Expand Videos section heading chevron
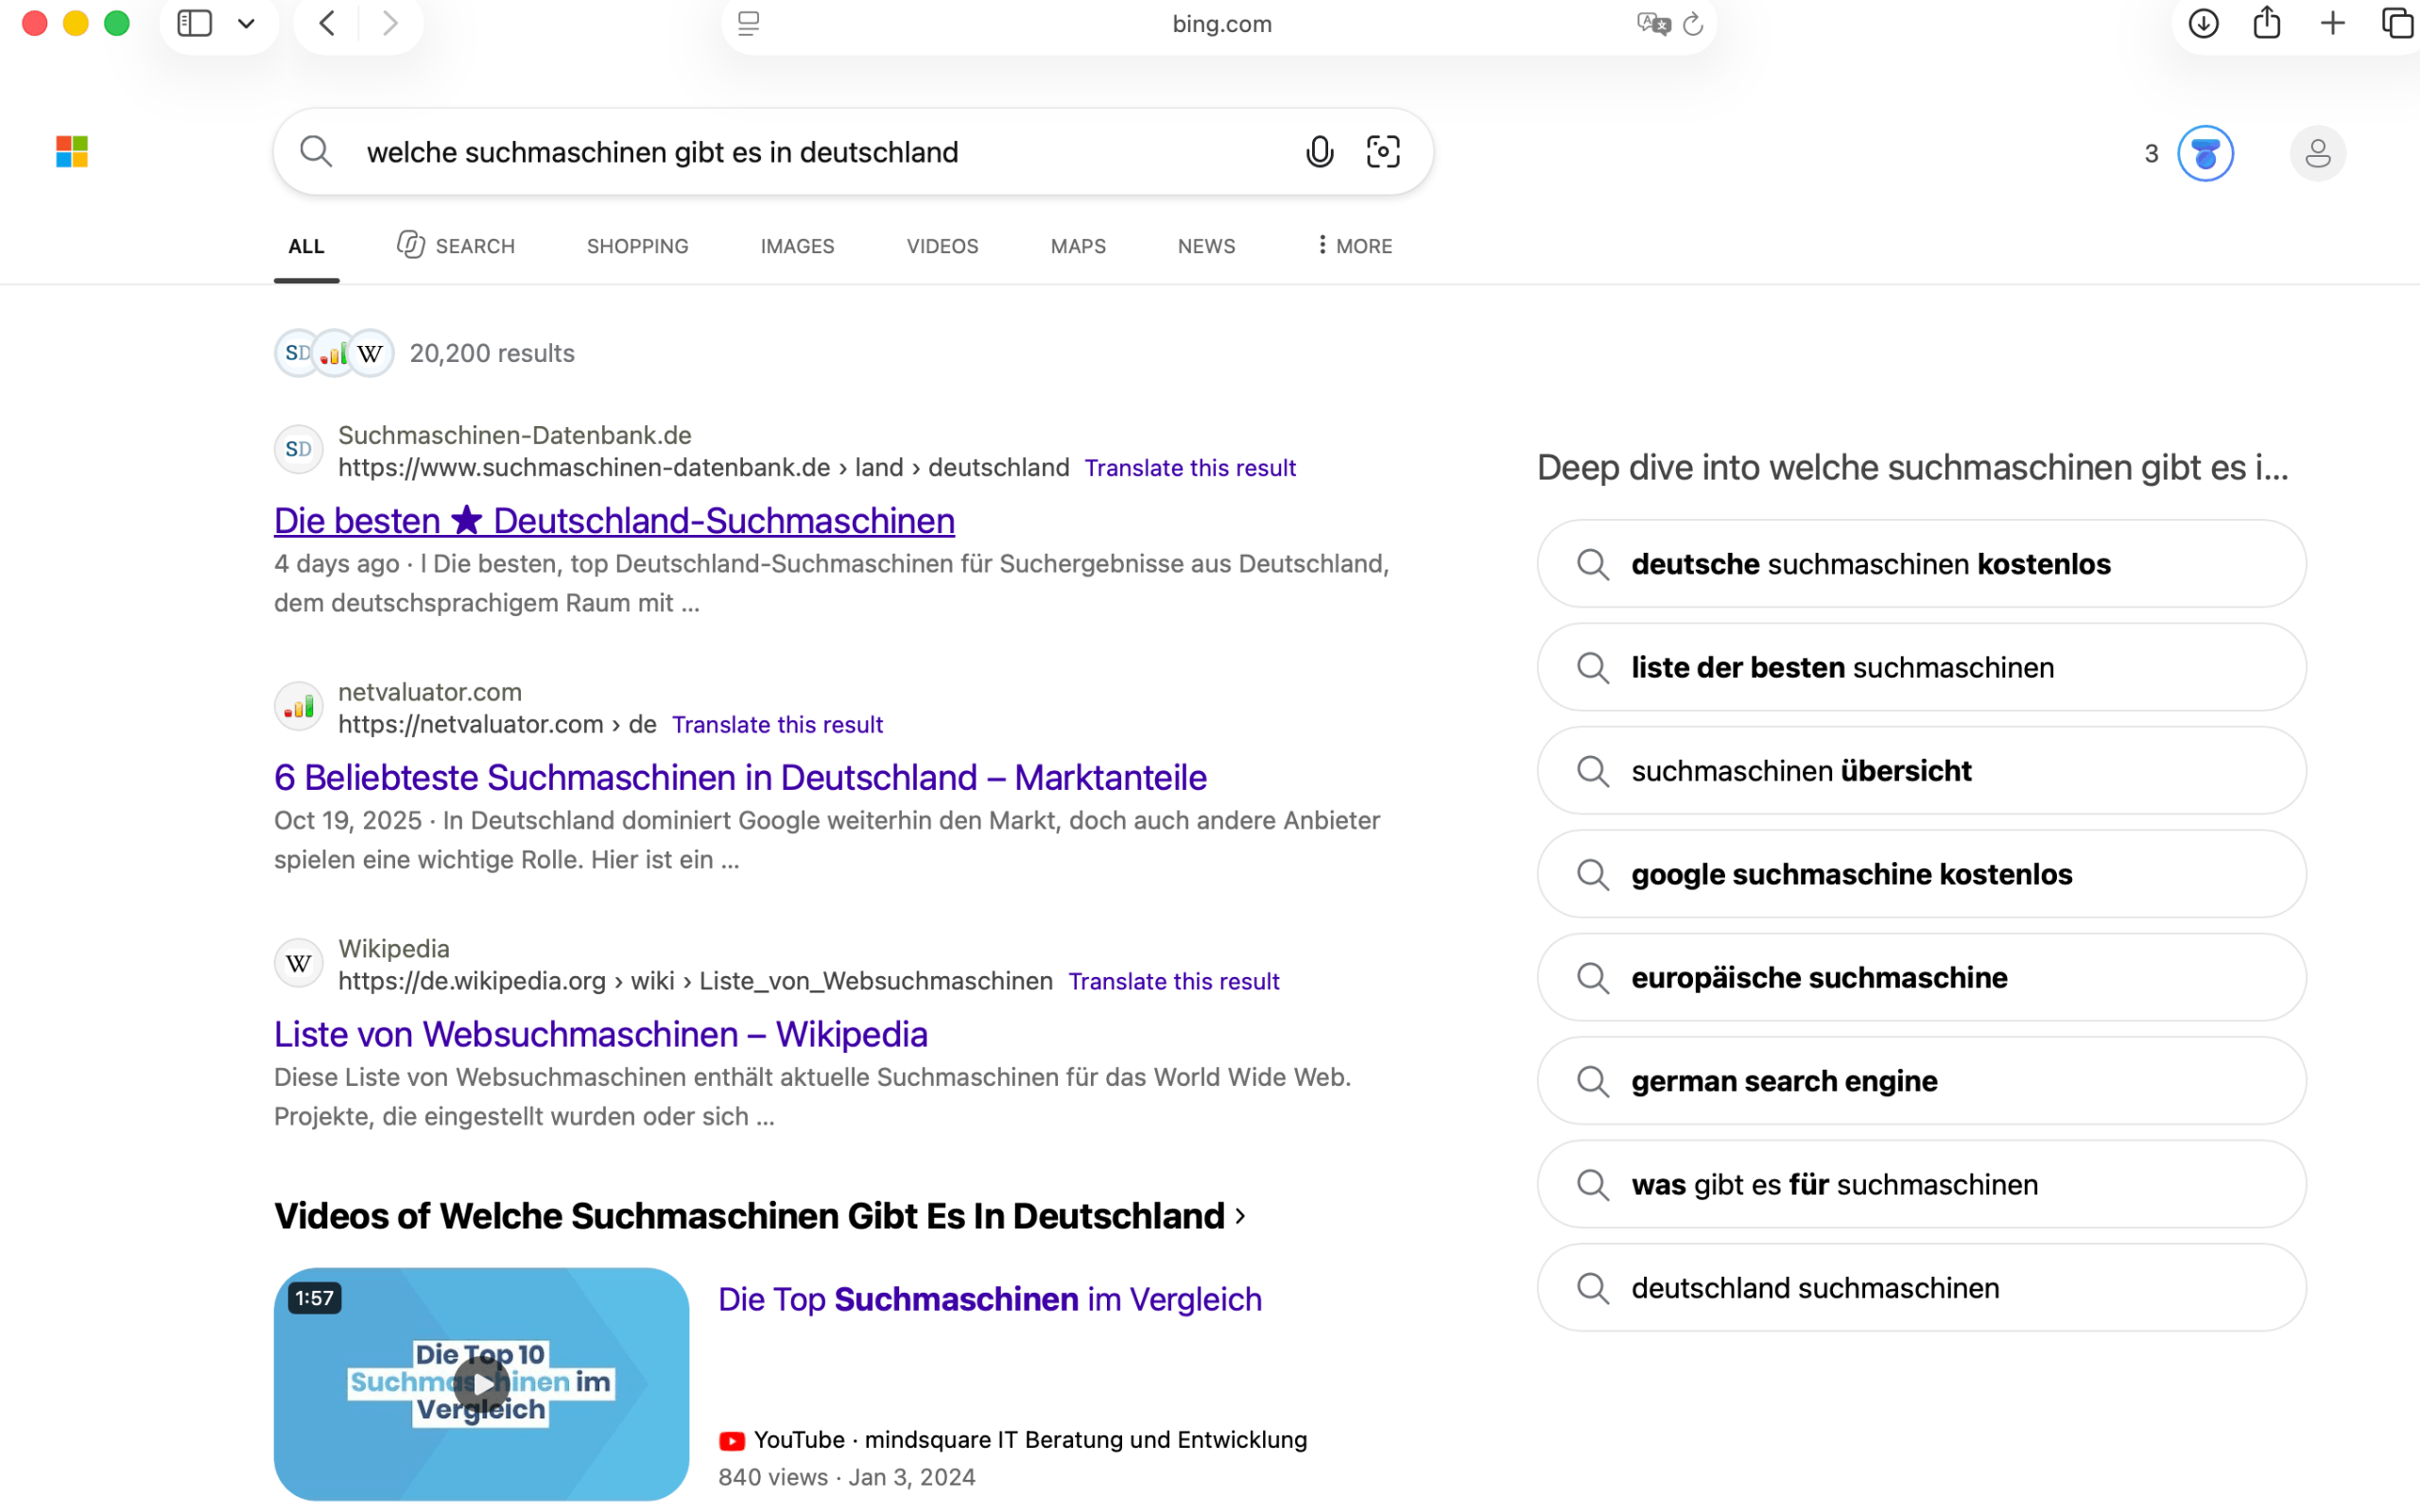This screenshot has height=1512, width=2420. pyautogui.click(x=1241, y=1216)
